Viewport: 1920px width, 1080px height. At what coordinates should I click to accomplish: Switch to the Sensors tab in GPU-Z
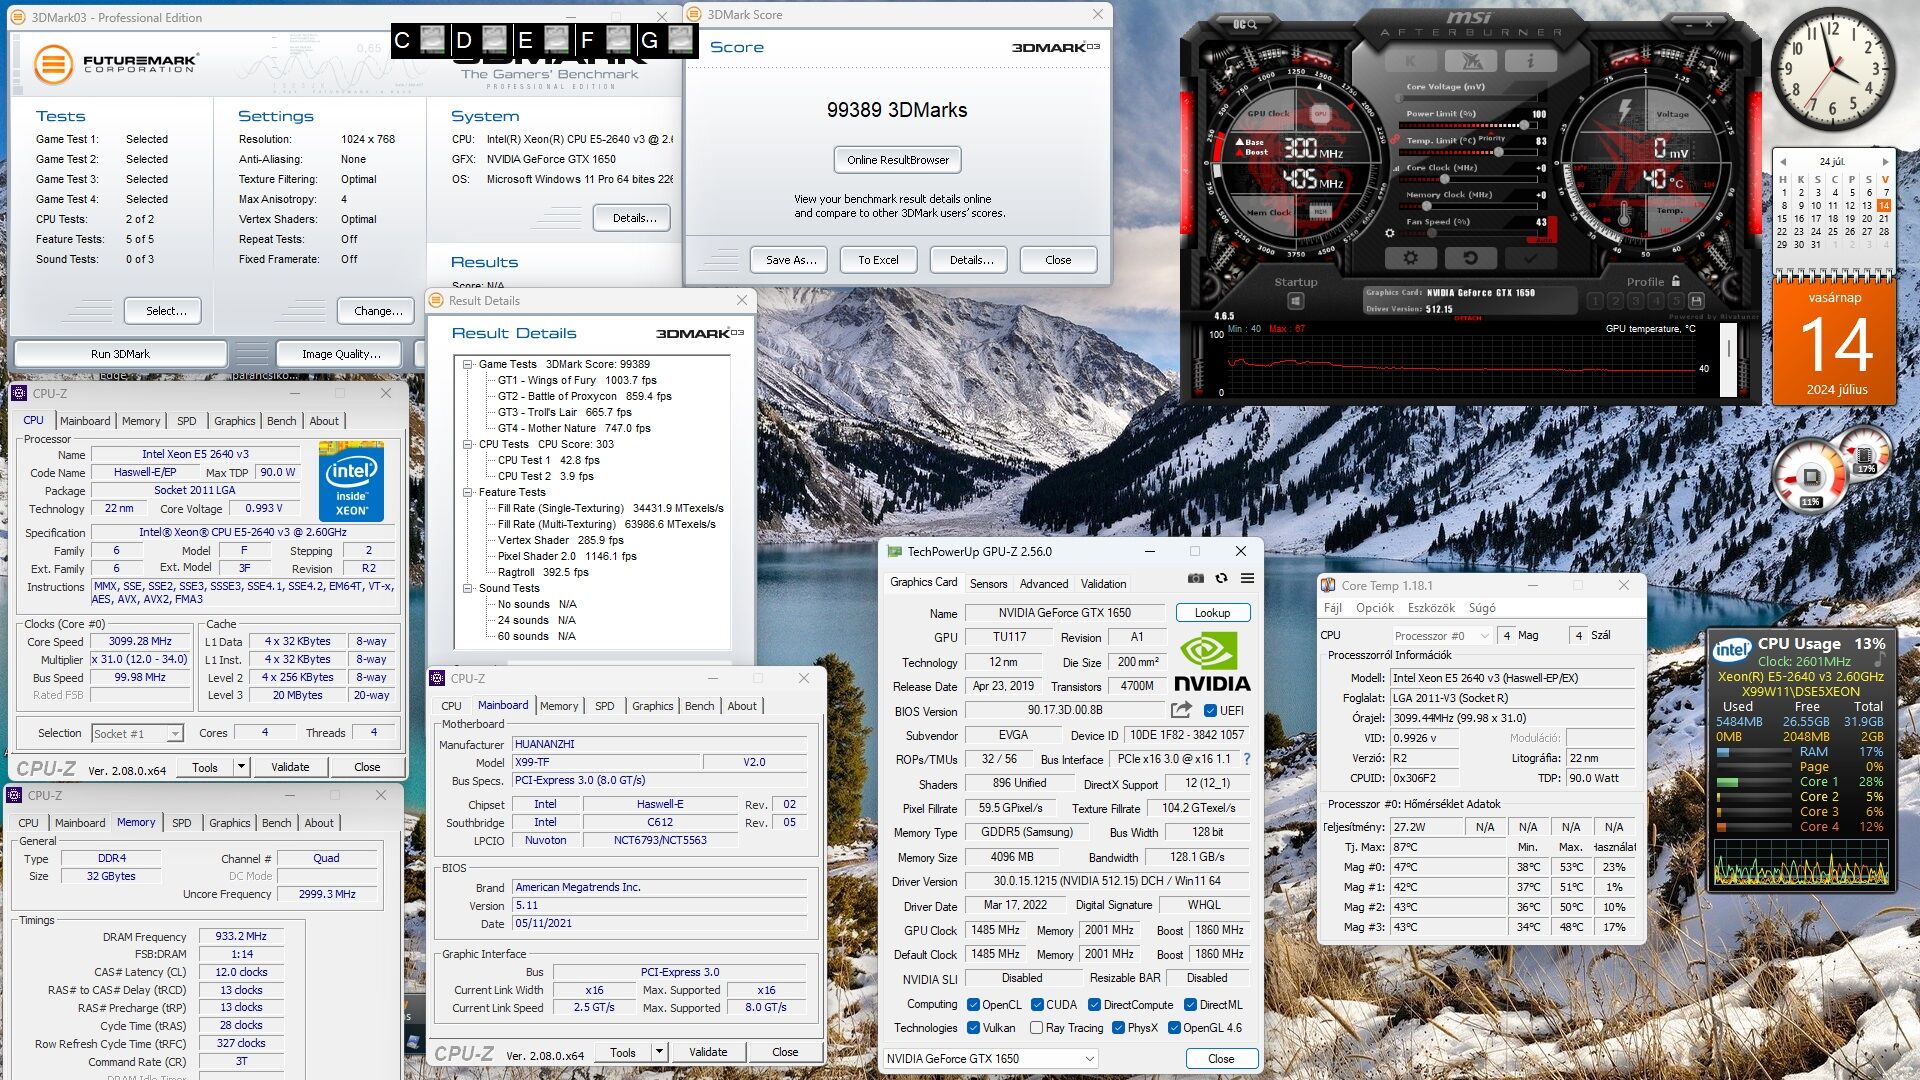tap(988, 584)
